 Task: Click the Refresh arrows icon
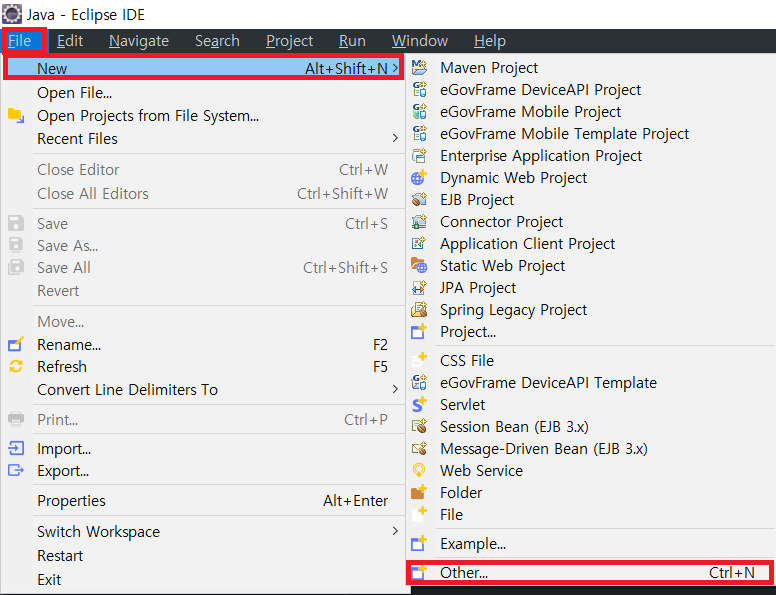click(16, 366)
